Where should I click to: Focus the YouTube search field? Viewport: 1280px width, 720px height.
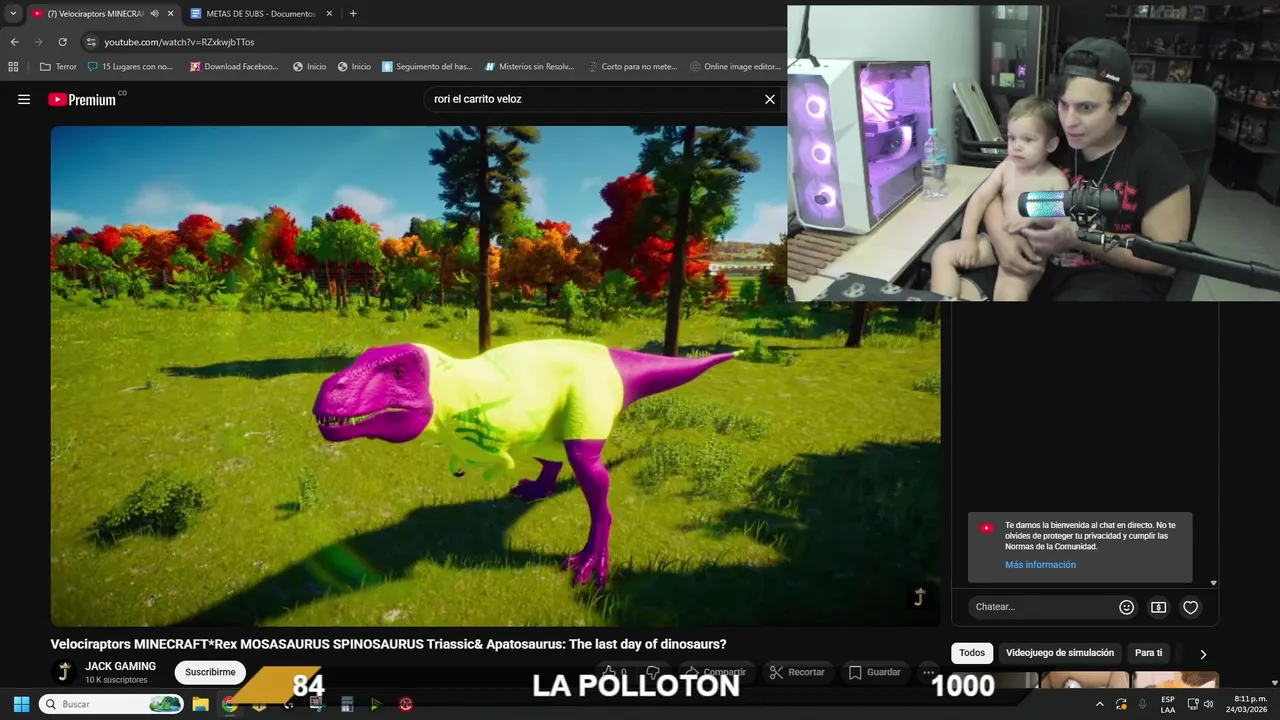[595, 99]
